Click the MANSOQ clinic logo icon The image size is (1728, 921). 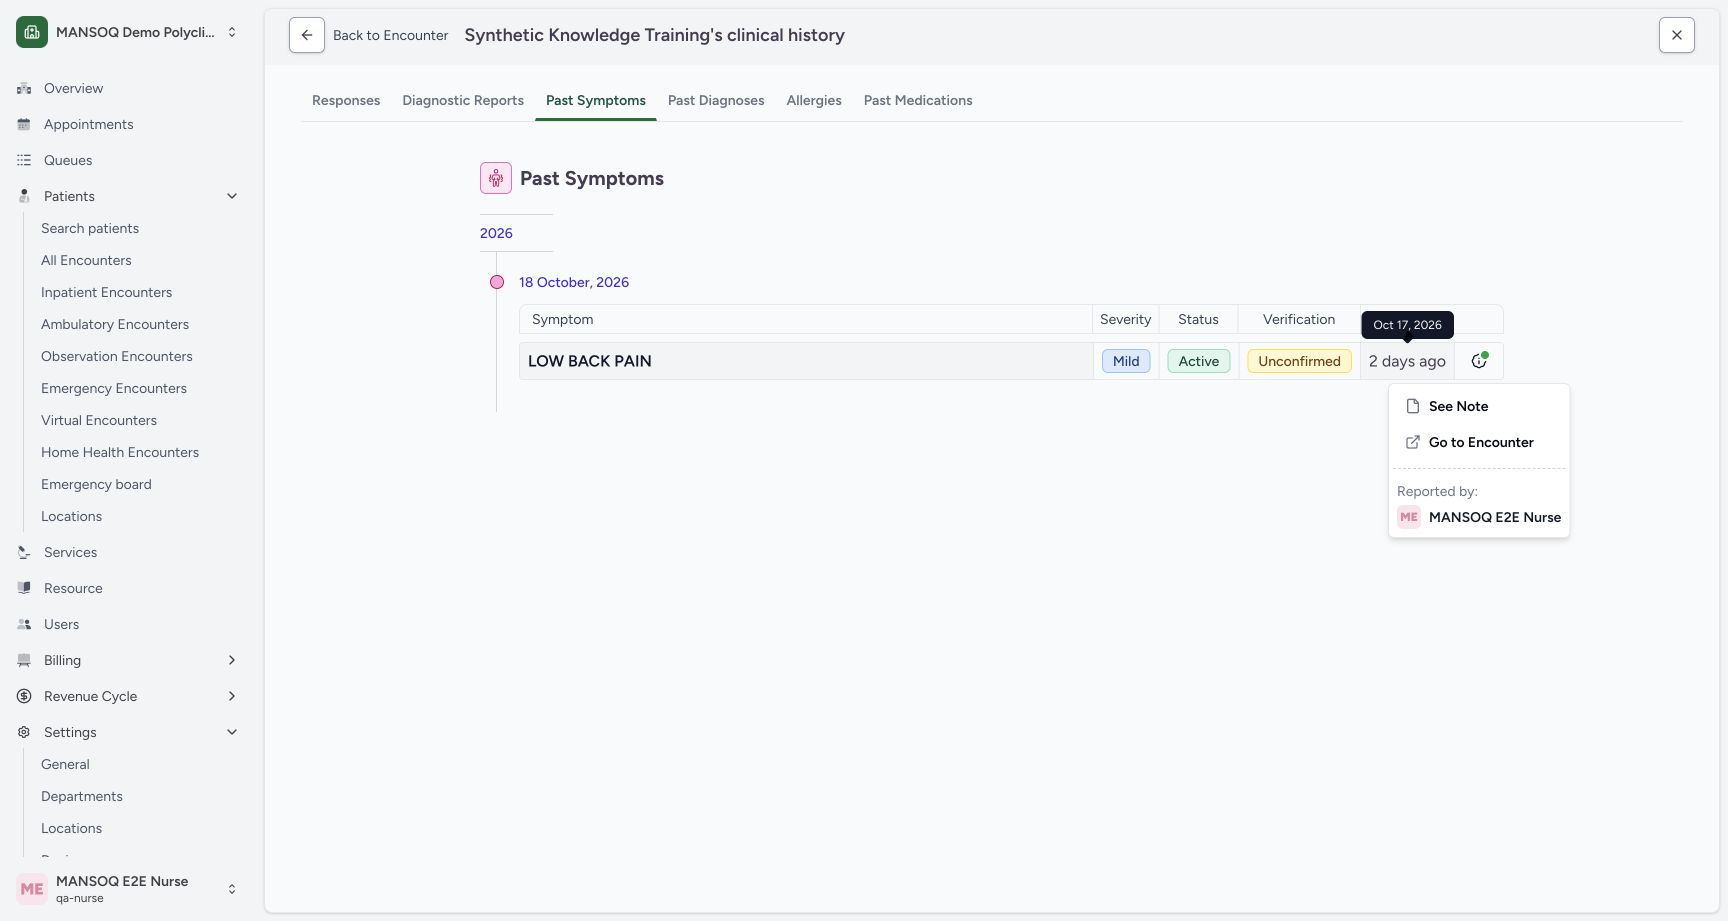coord(32,32)
